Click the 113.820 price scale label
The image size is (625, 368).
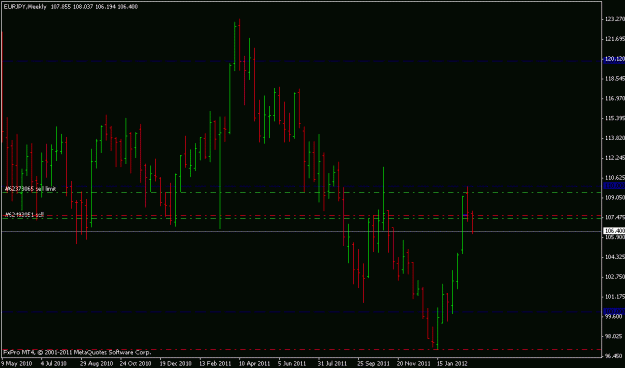point(615,138)
